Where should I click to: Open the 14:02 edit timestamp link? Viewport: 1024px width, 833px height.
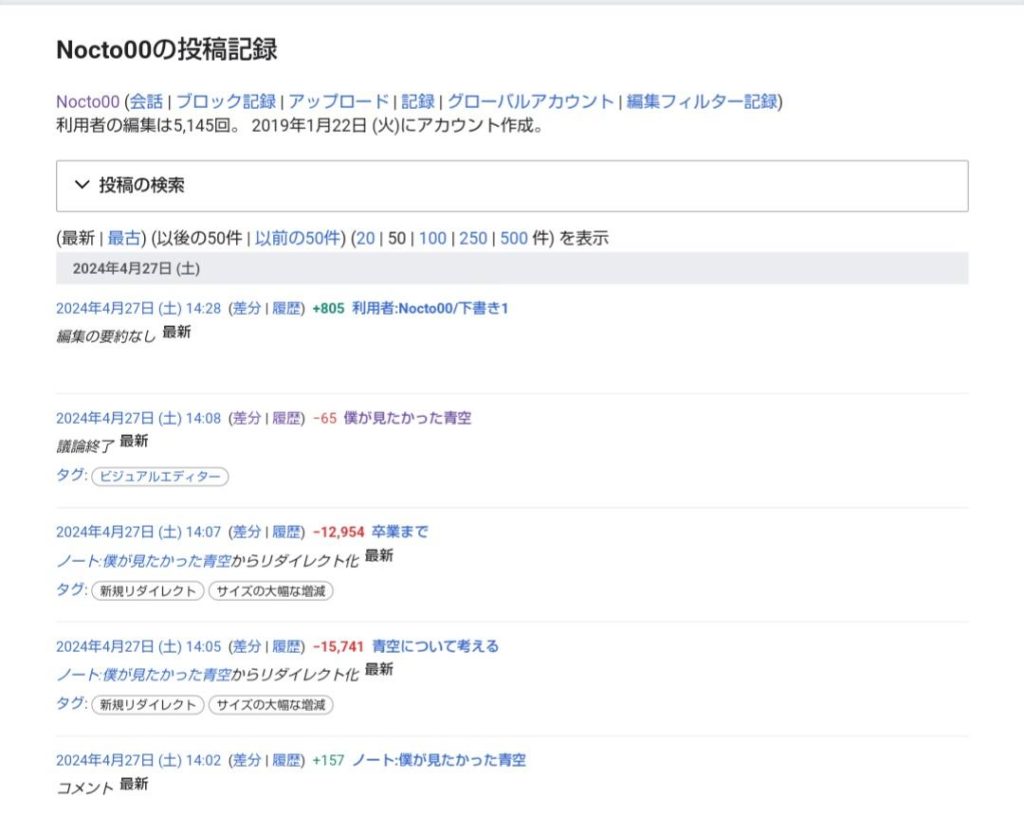pos(138,760)
